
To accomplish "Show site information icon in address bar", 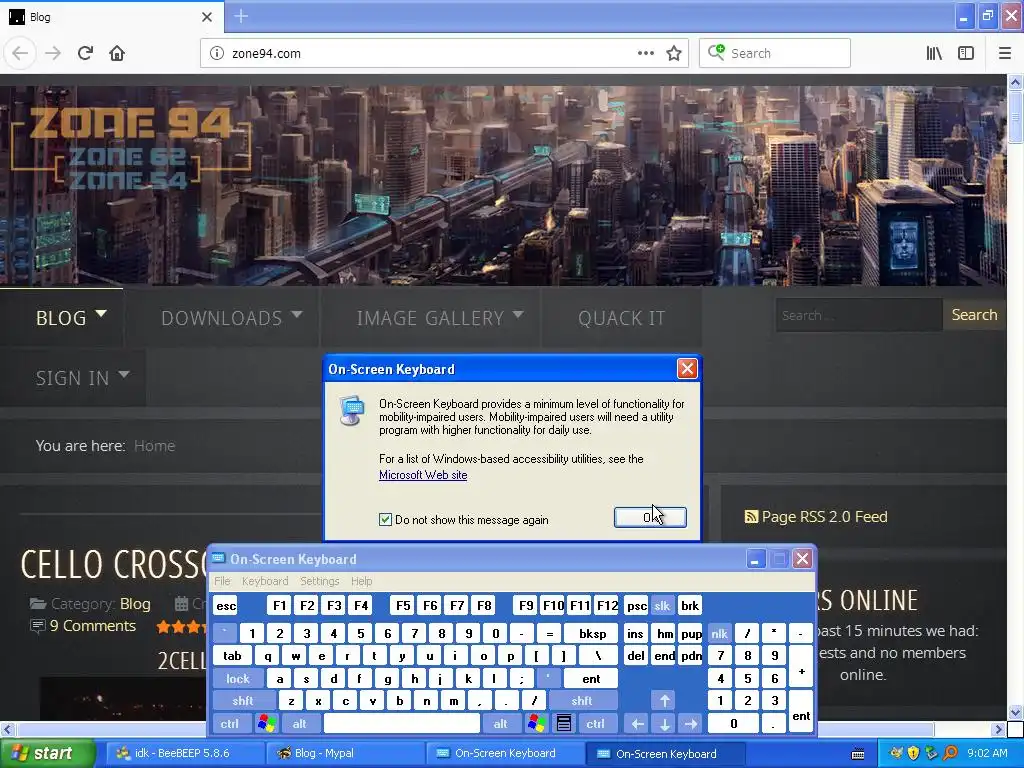I will click(217, 54).
